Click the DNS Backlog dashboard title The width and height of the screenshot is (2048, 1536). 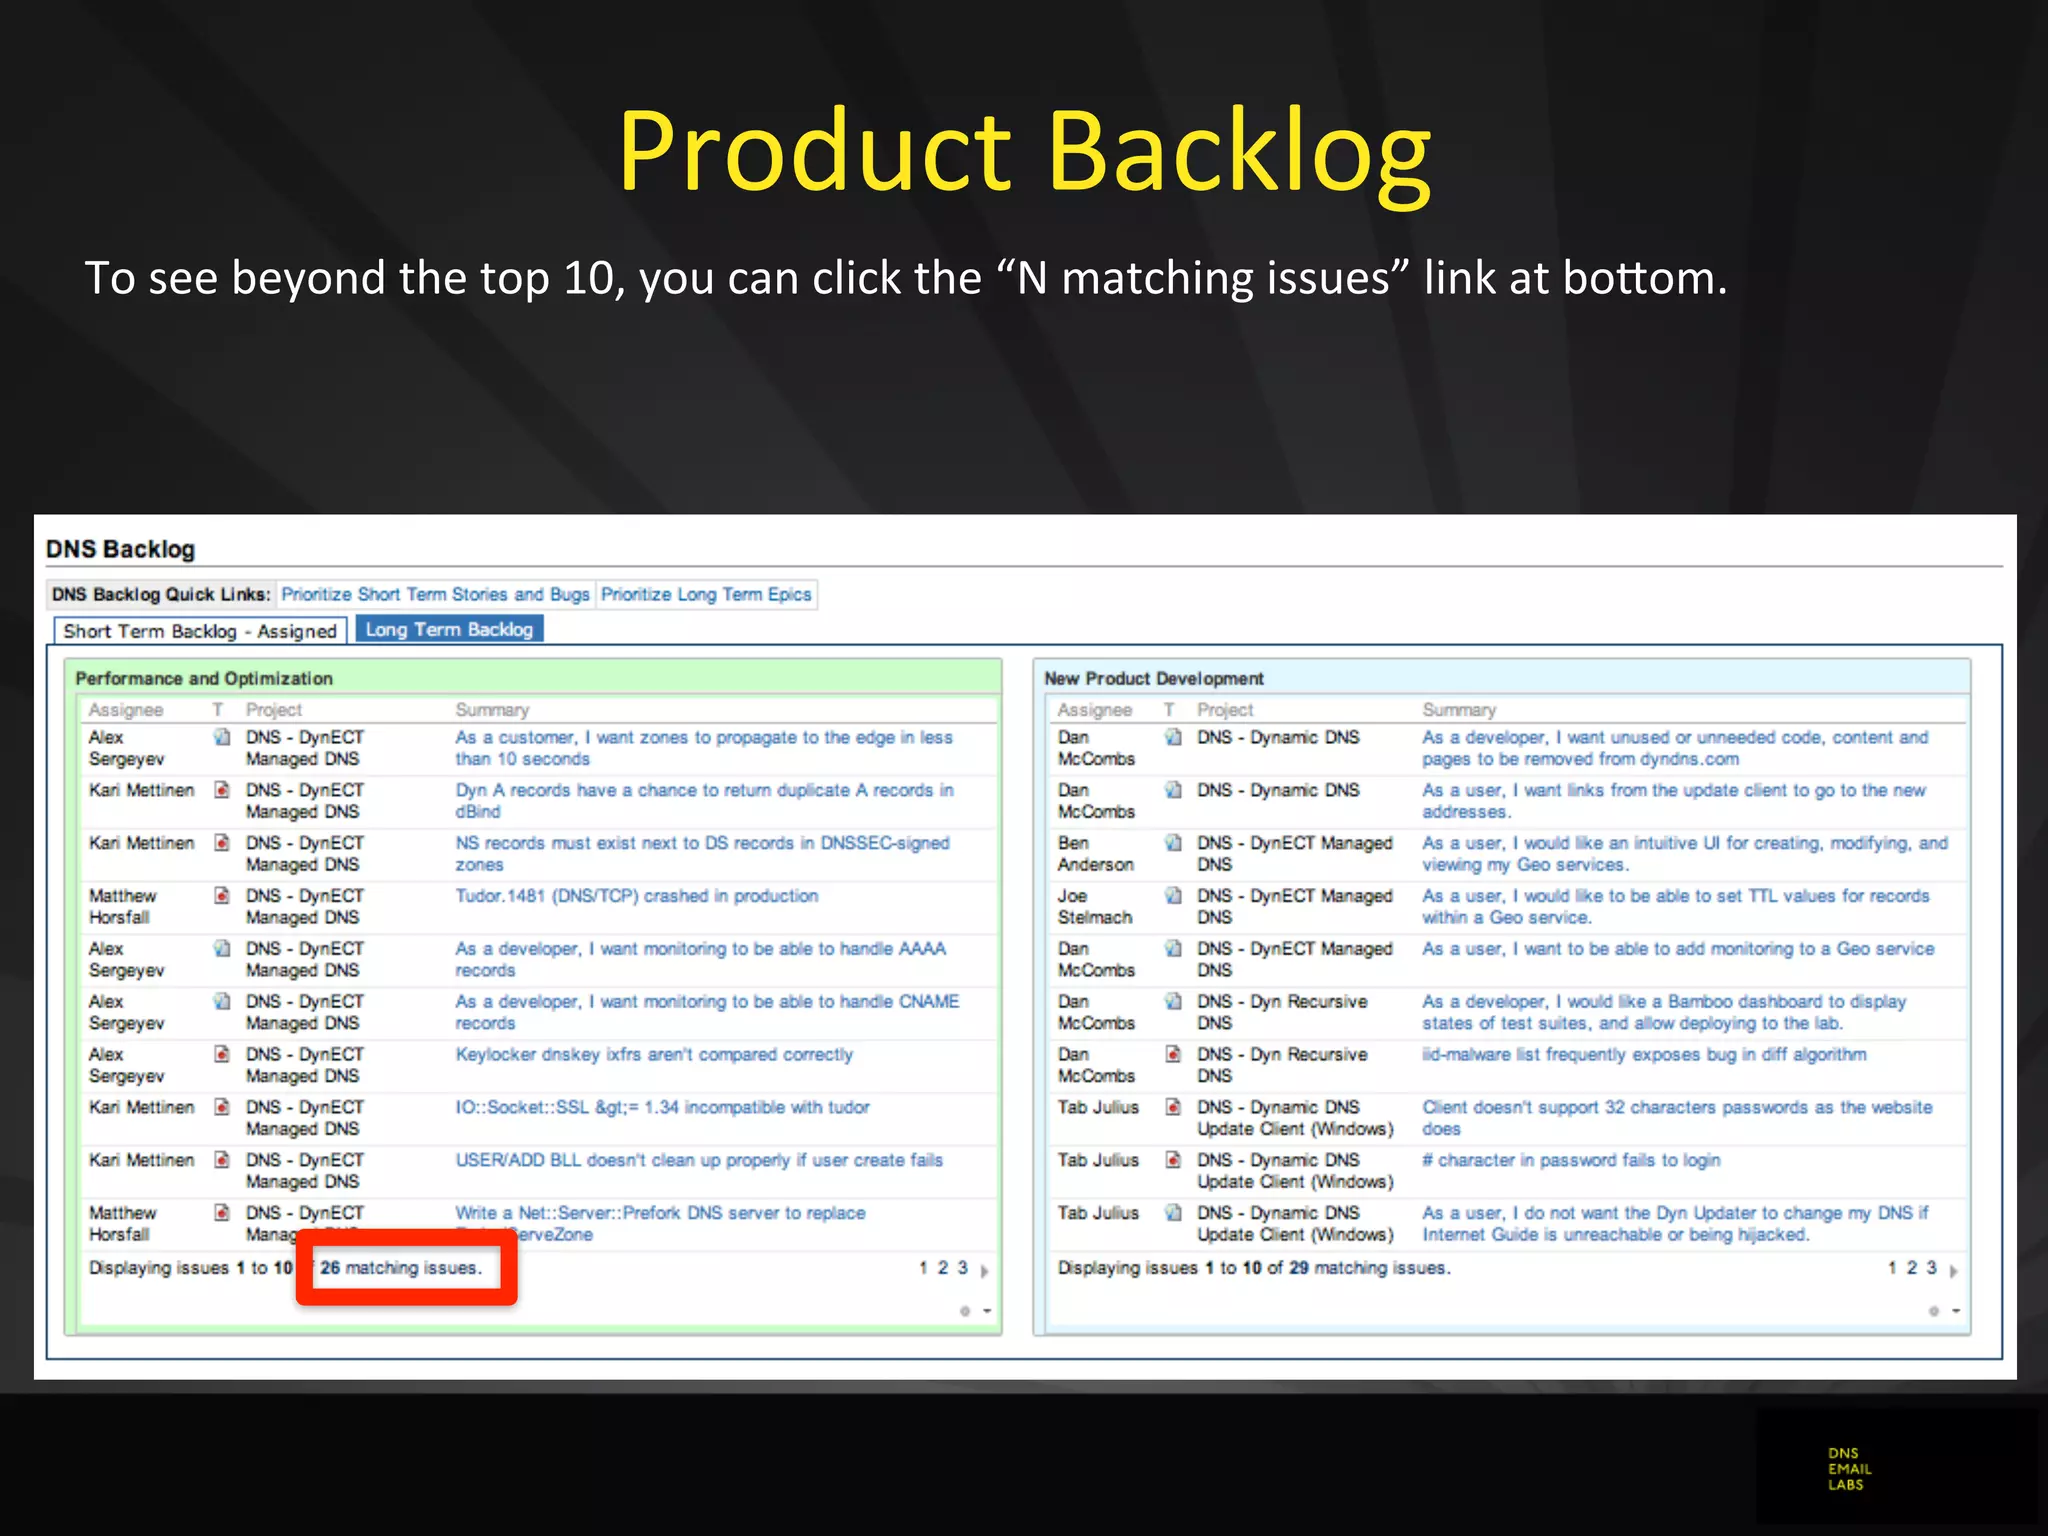click(120, 549)
